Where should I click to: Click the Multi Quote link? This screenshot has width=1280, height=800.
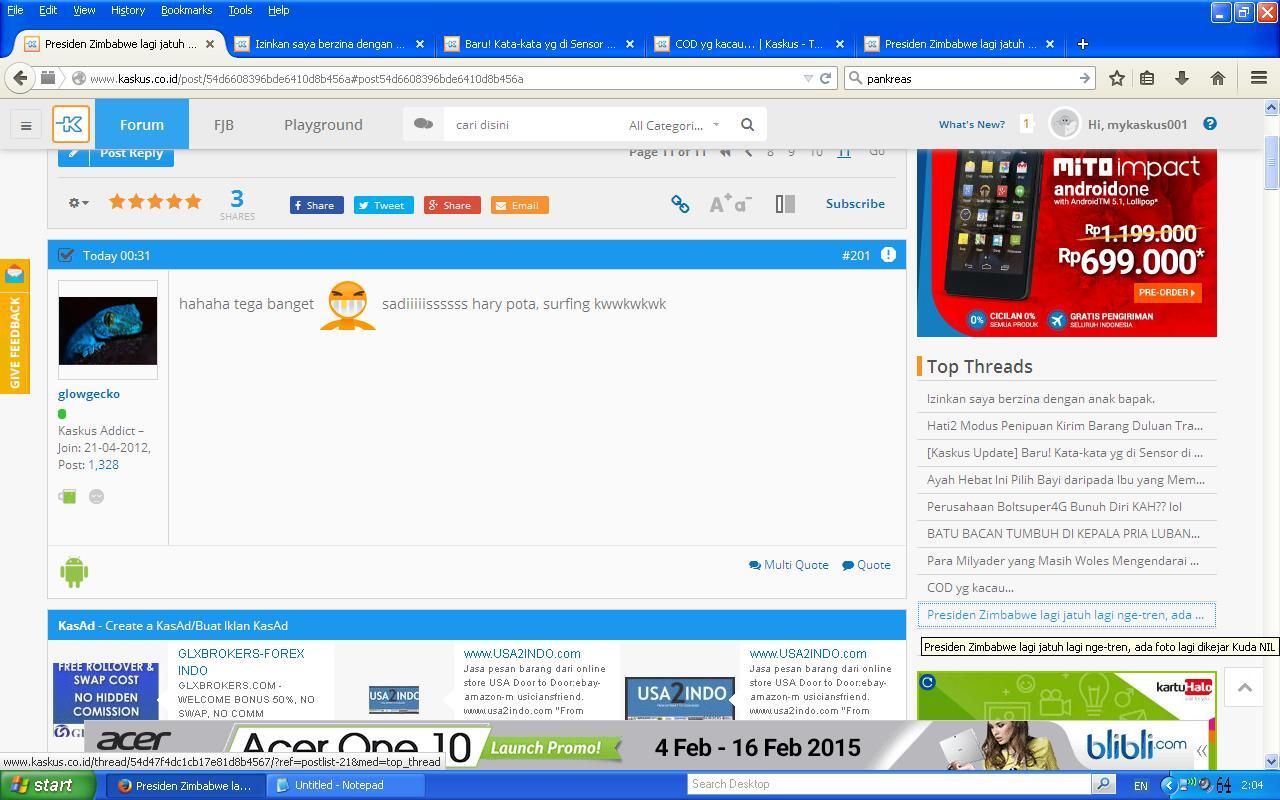(789, 564)
